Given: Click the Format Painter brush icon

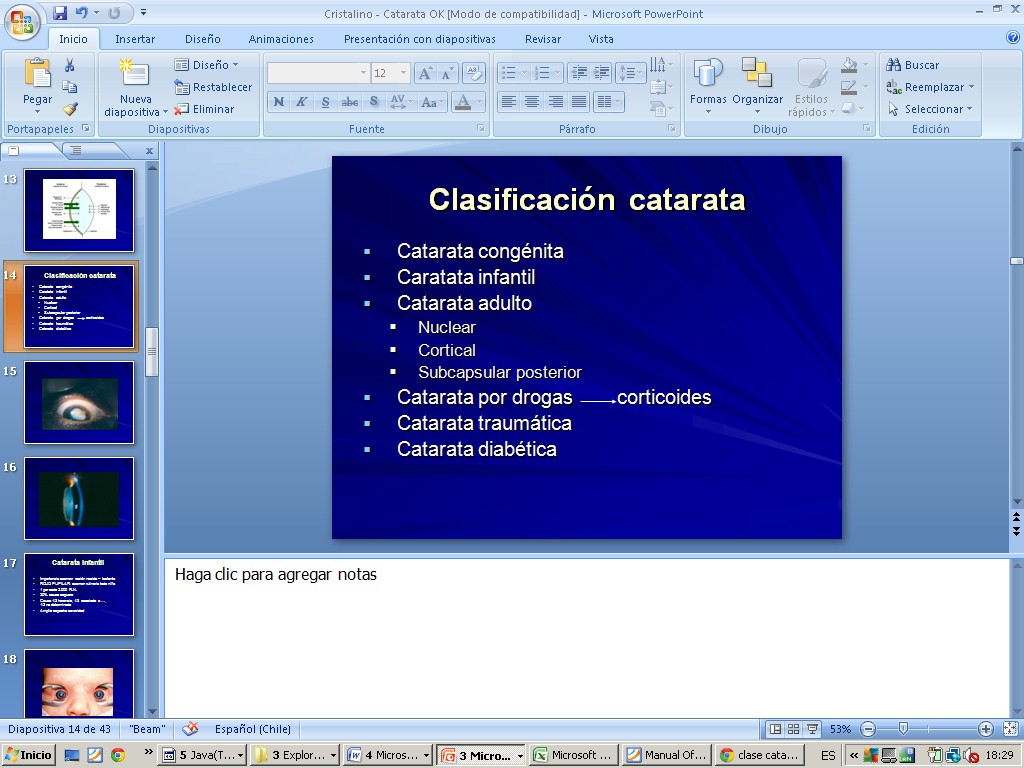Looking at the screenshot, I should click(70, 109).
